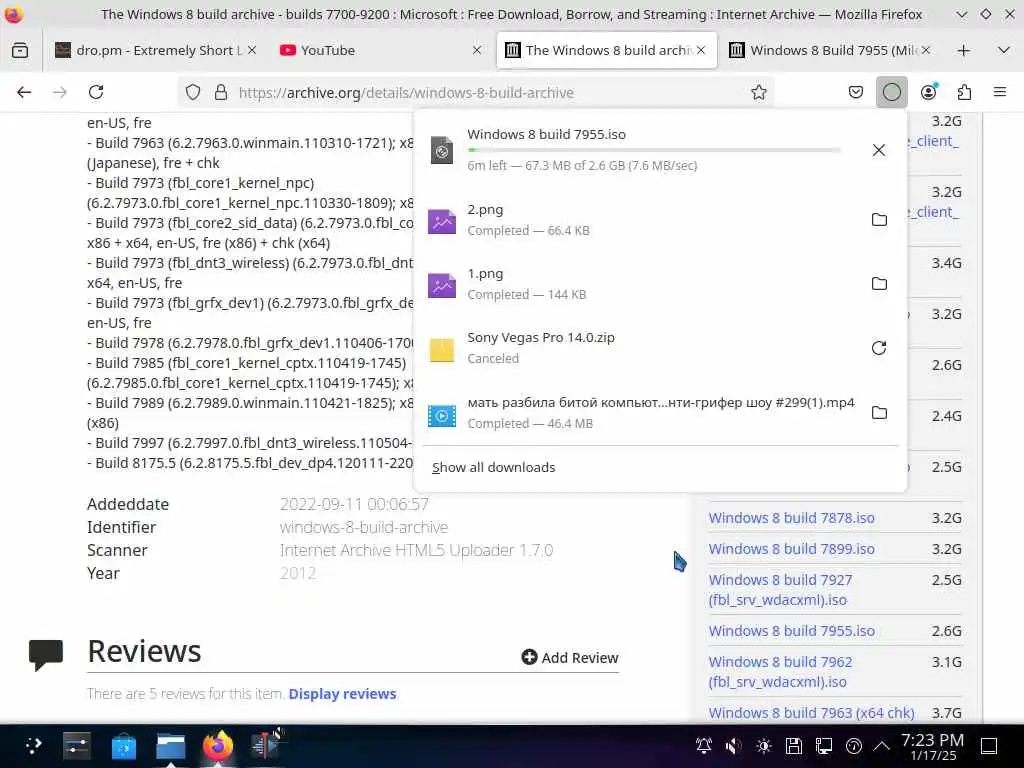Click the Add Review button

click(569, 658)
